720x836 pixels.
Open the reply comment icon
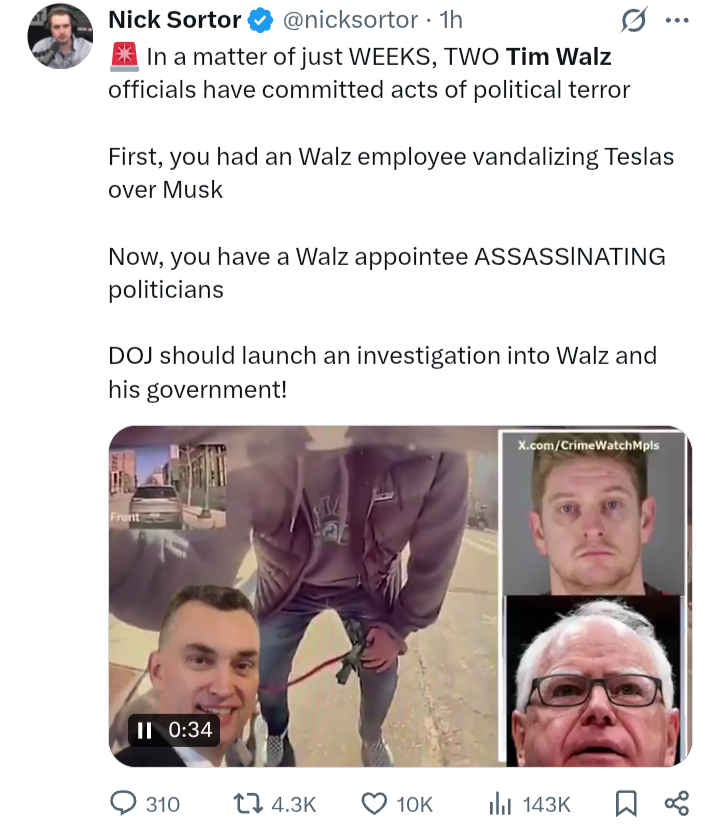(123, 803)
